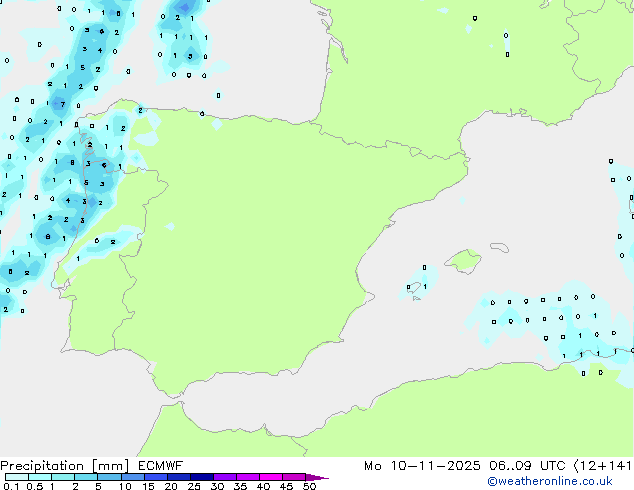The image size is (634, 490).
Task: Click the Ibiza island outline on the map
Action: click(x=414, y=287)
